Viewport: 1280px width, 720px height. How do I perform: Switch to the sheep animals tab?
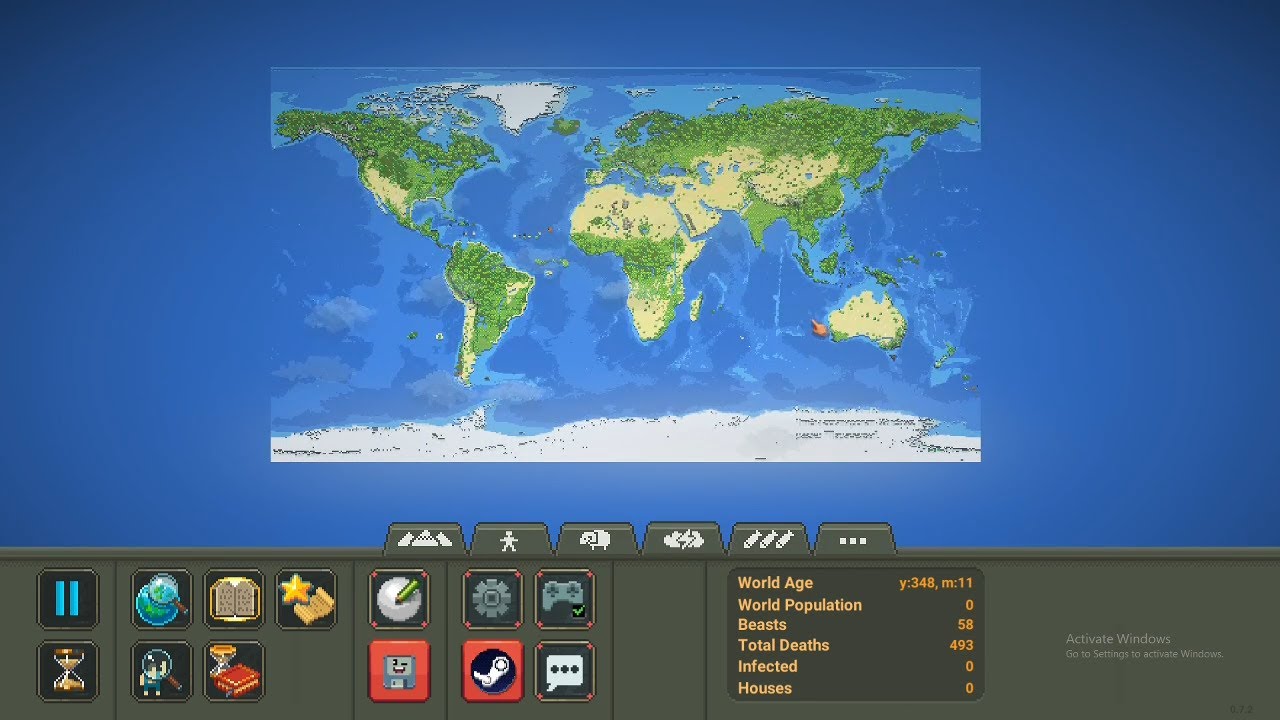click(596, 539)
